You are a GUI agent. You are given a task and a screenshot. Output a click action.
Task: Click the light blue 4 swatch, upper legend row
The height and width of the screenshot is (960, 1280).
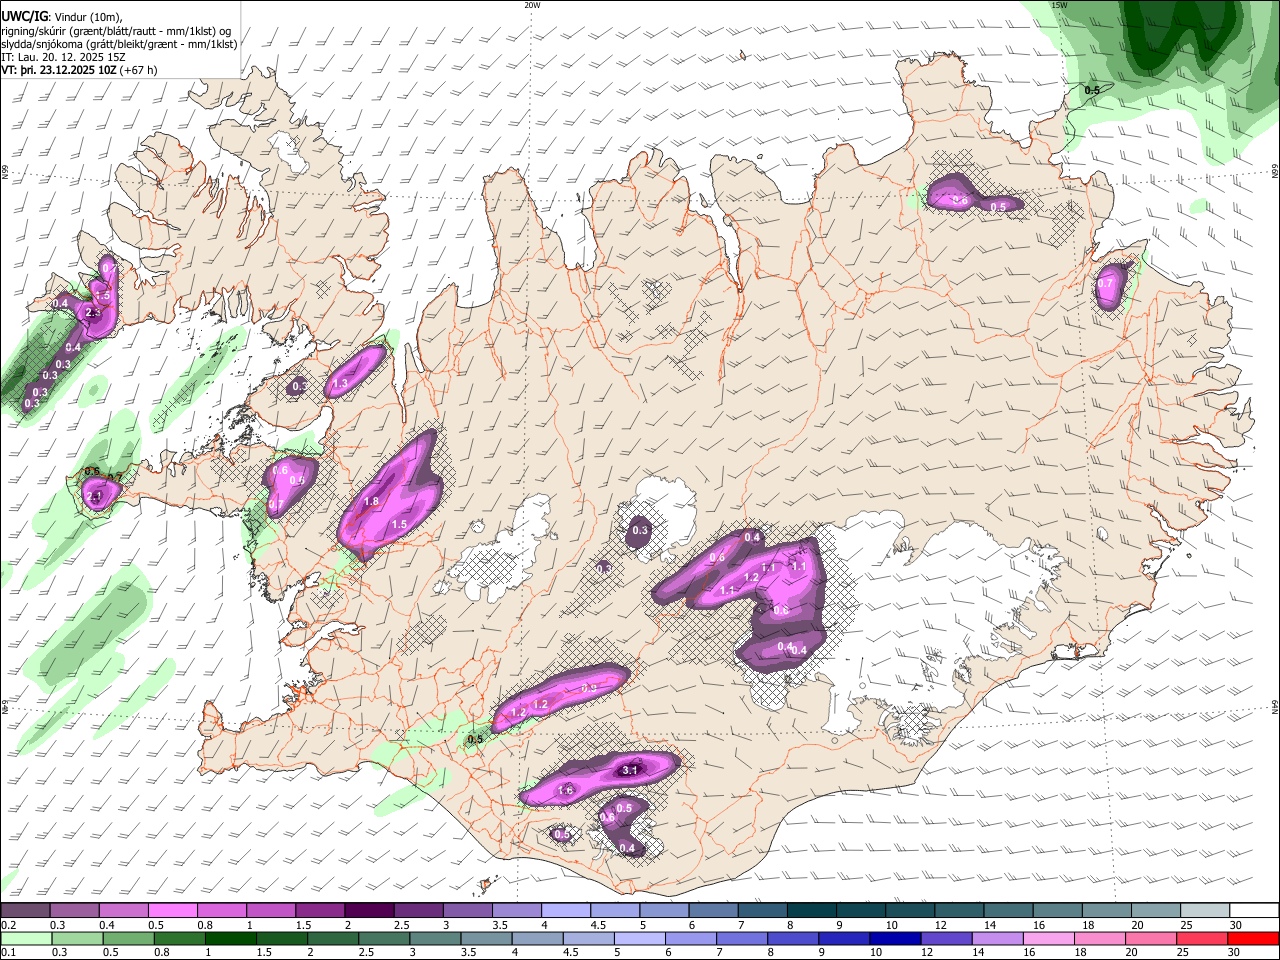(x=566, y=910)
